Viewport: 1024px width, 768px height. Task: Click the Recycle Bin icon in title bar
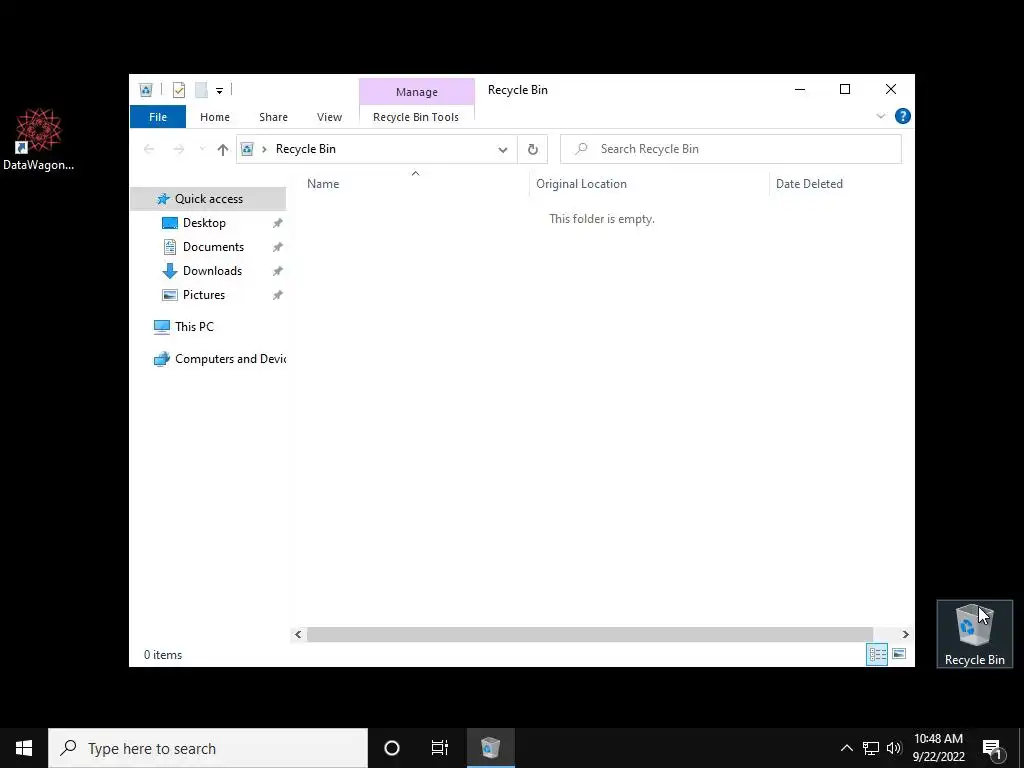click(x=146, y=90)
